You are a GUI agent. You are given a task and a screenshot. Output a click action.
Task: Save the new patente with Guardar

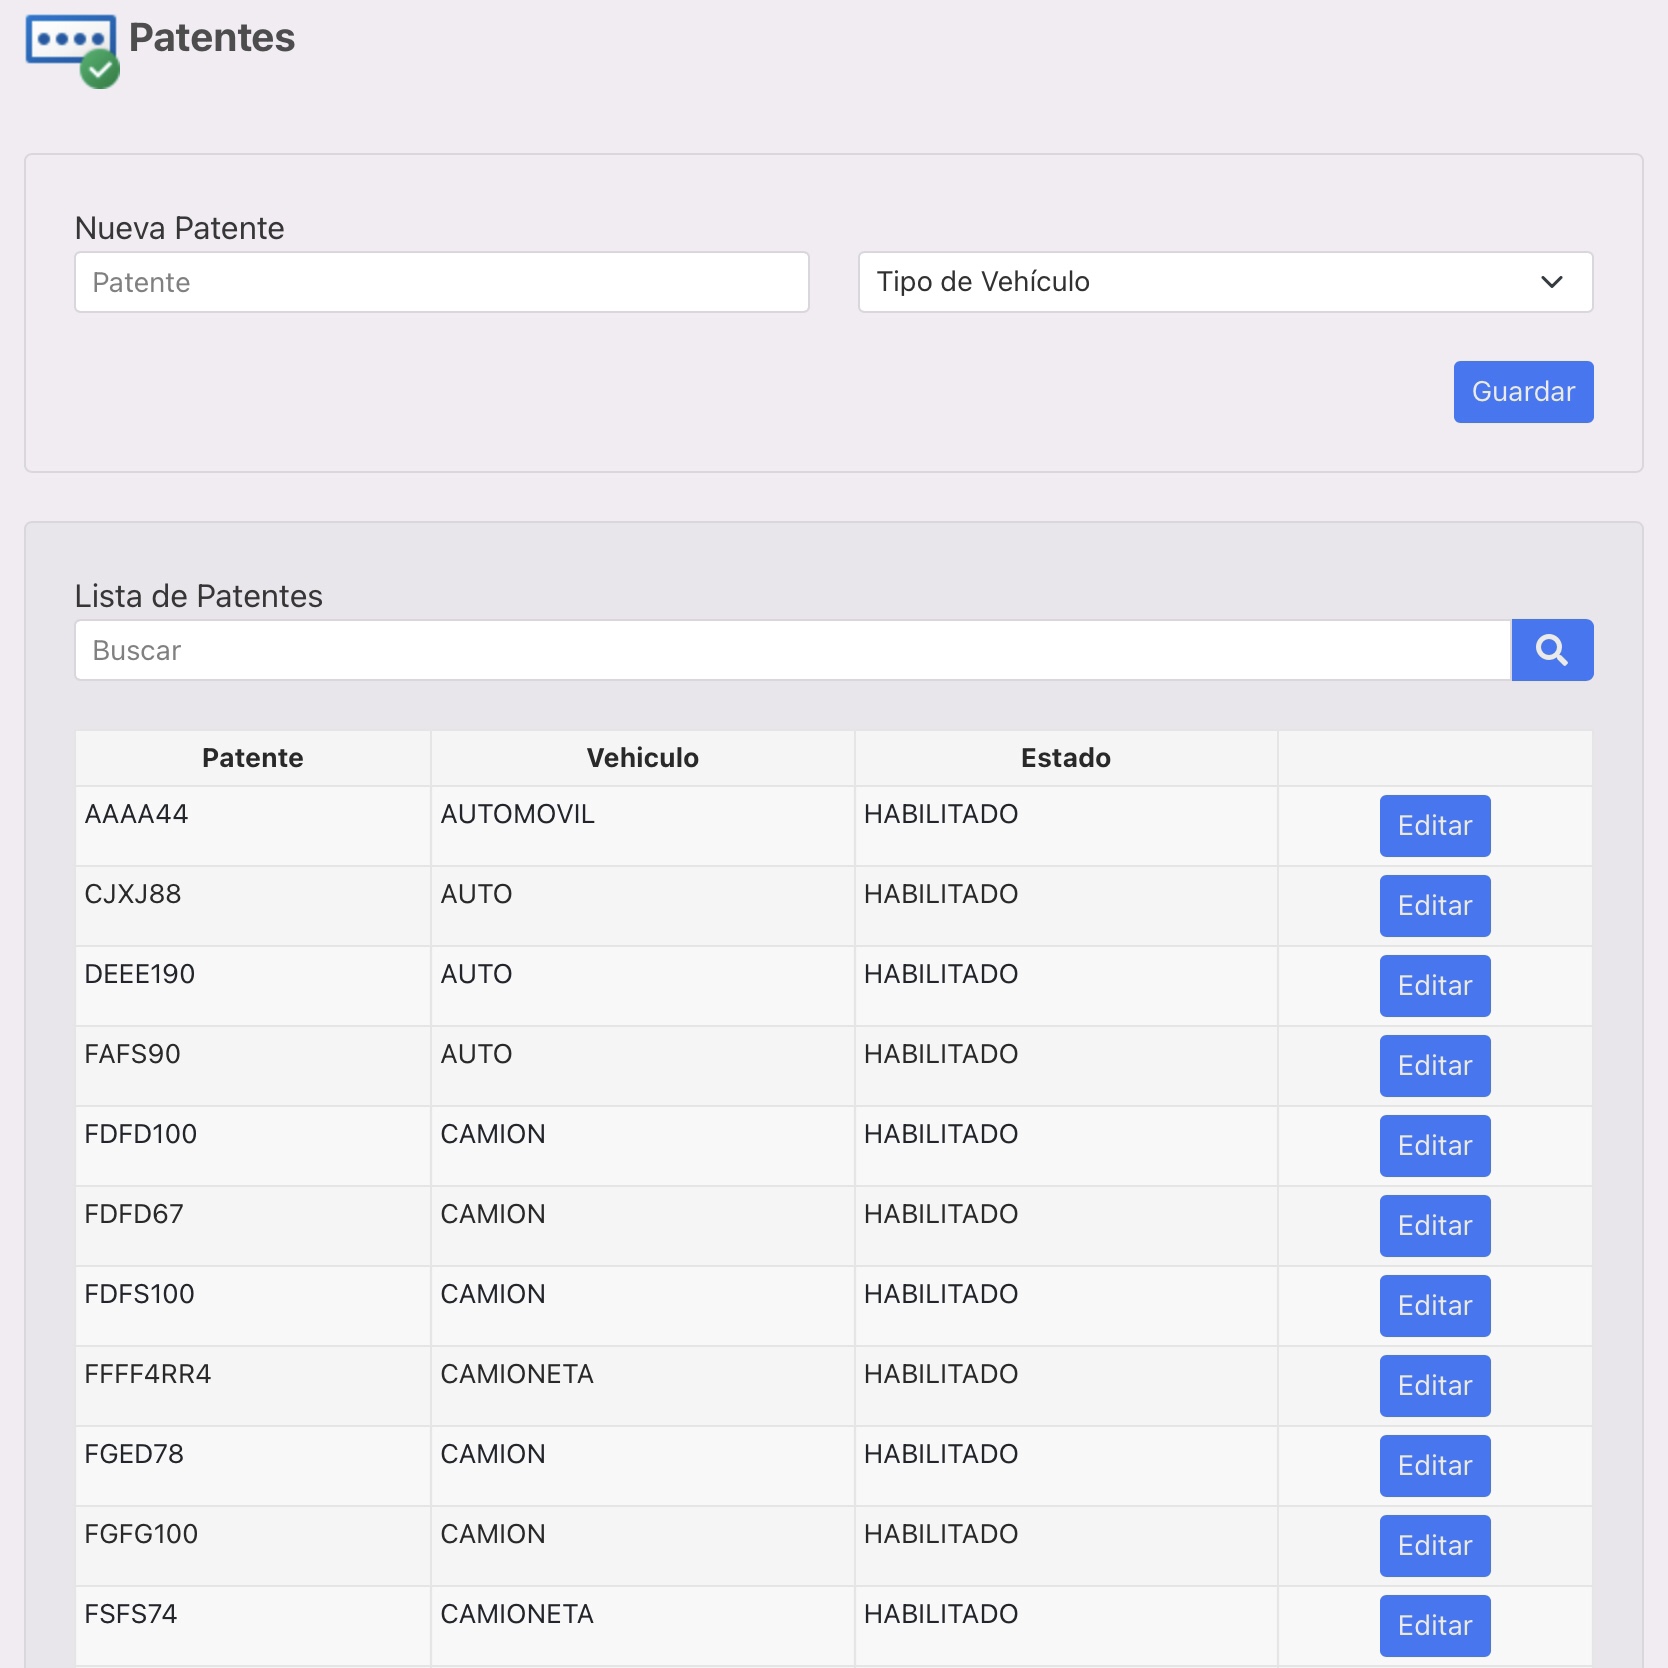[1523, 392]
